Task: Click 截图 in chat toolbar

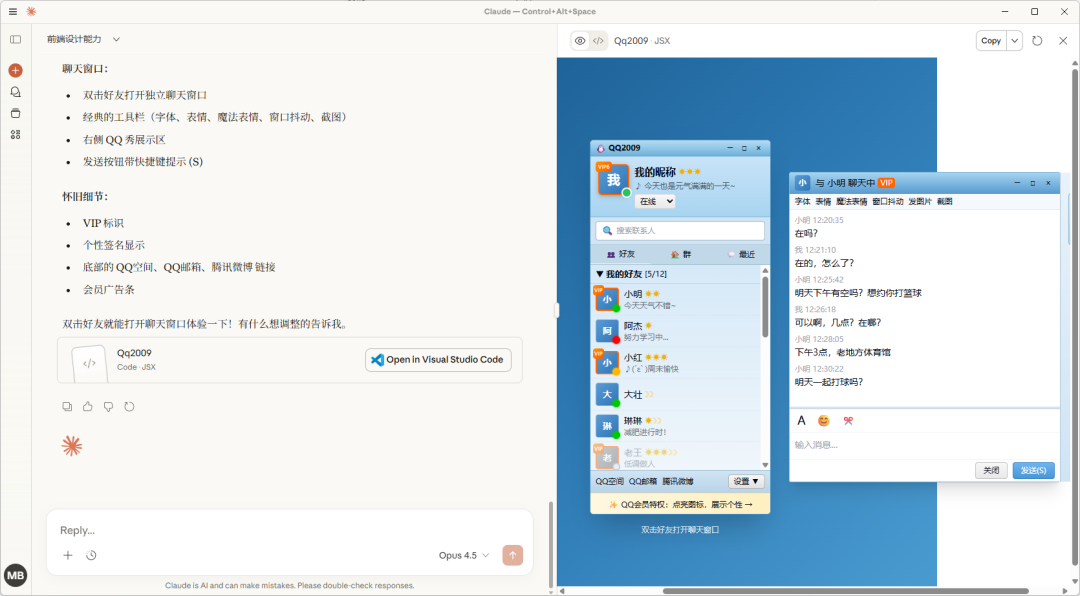Action: [x=944, y=201]
